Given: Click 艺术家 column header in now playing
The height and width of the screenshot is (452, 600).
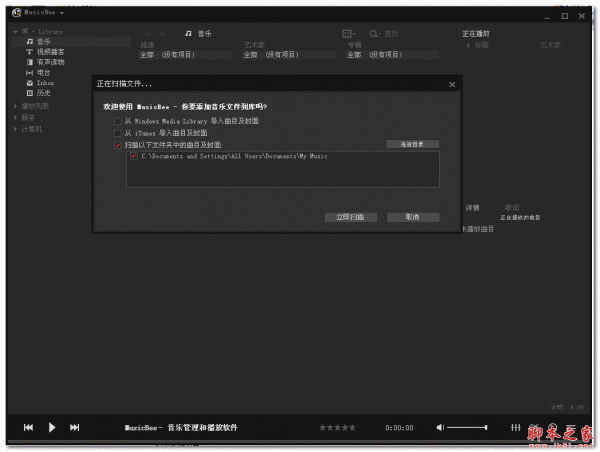Looking at the screenshot, I should pyautogui.click(x=551, y=45).
